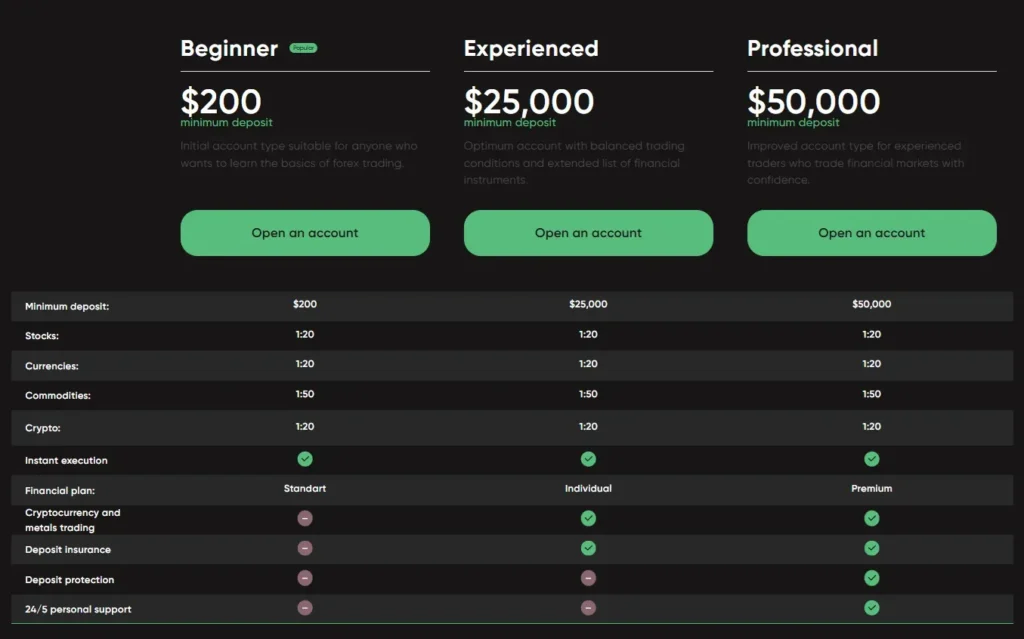Click Open an account under Experienced
The height and width of the screenshot is (639, 1024).
click(x=588, y=233)
